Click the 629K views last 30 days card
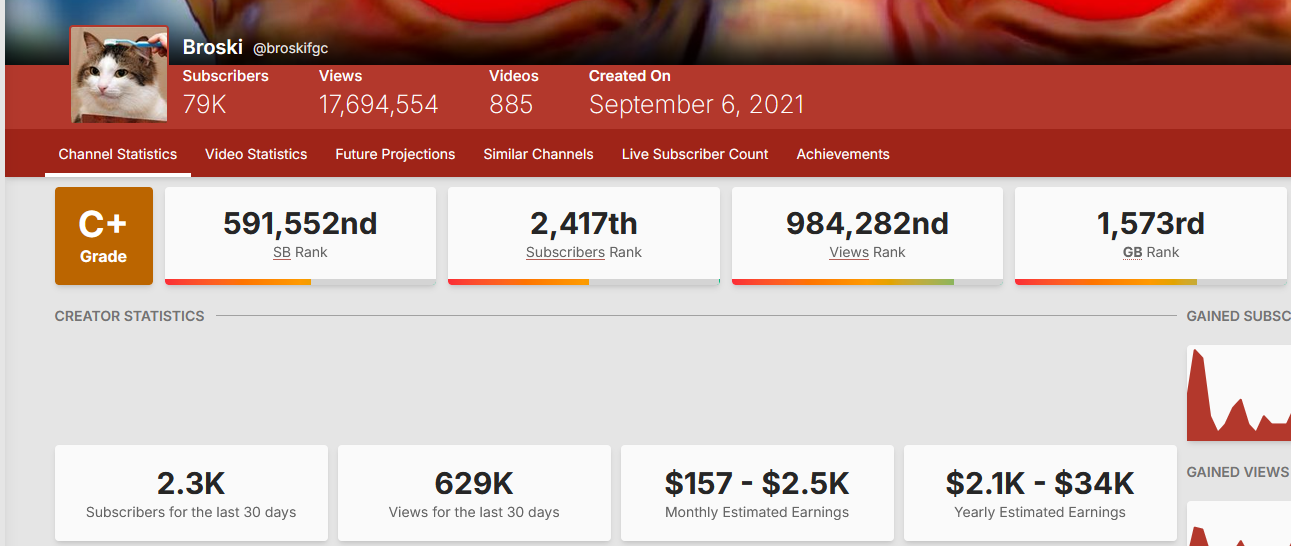 point(474,494)
